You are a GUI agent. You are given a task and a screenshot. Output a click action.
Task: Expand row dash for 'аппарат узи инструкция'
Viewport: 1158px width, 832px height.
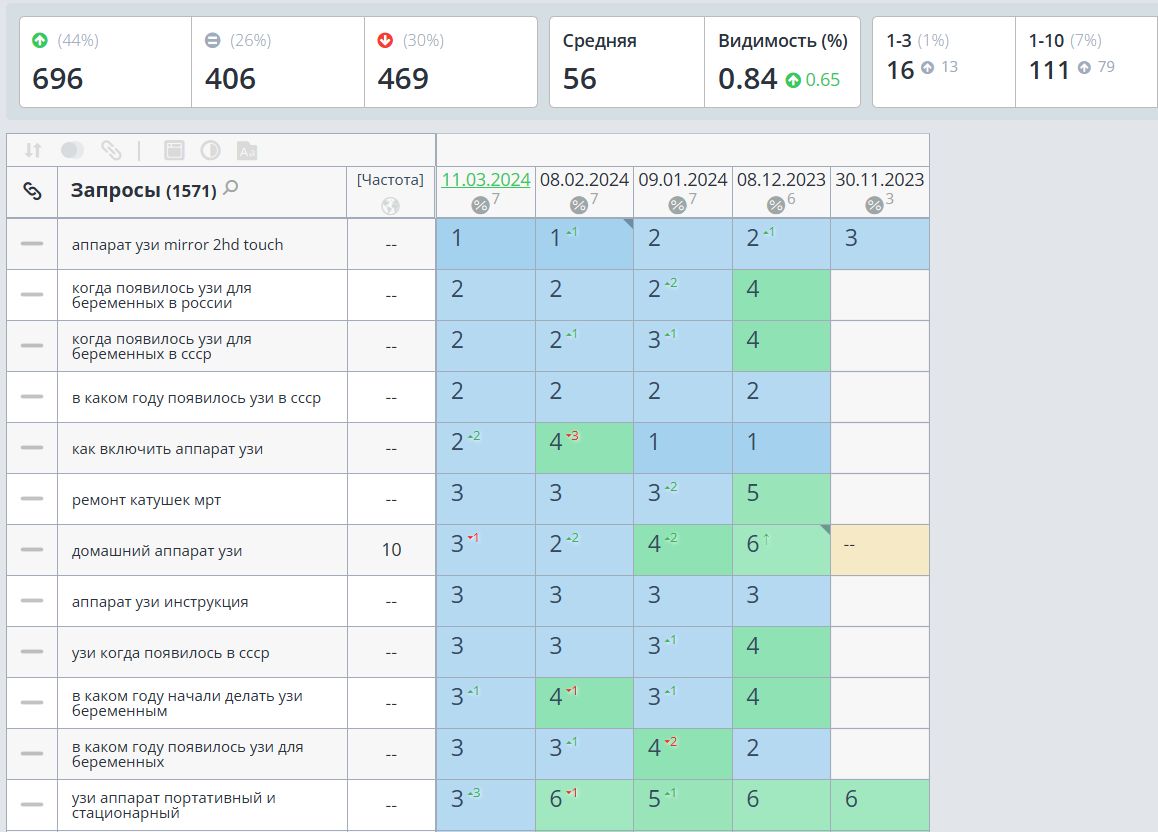[32, 601]
